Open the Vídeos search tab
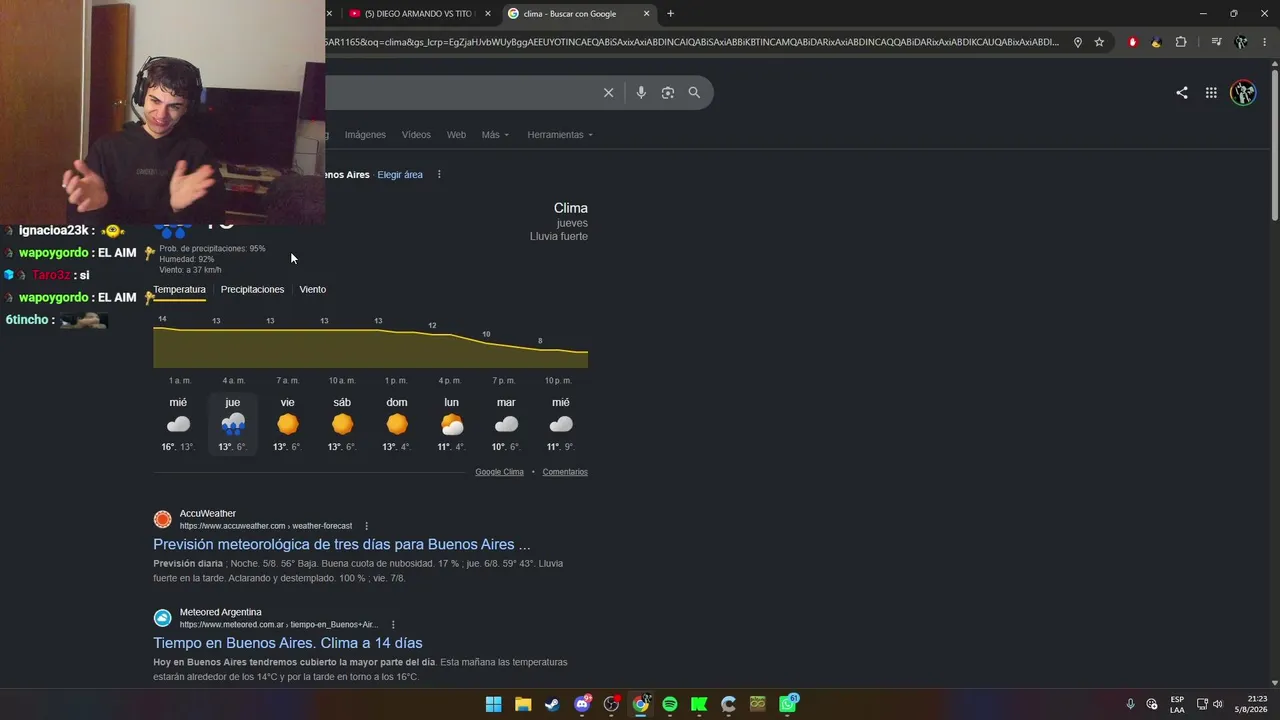Screen dimensions: 1280x720 coord(416,135)
